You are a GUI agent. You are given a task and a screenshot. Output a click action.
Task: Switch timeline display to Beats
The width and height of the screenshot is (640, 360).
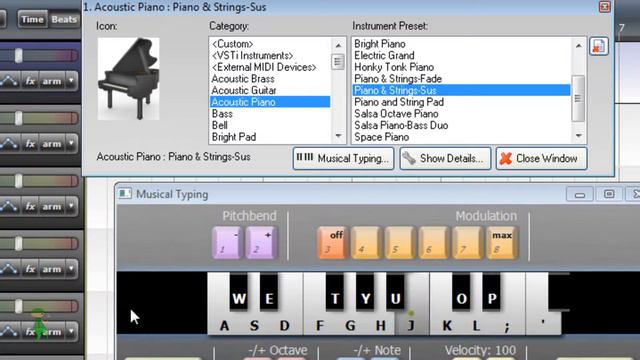(64, 19)
